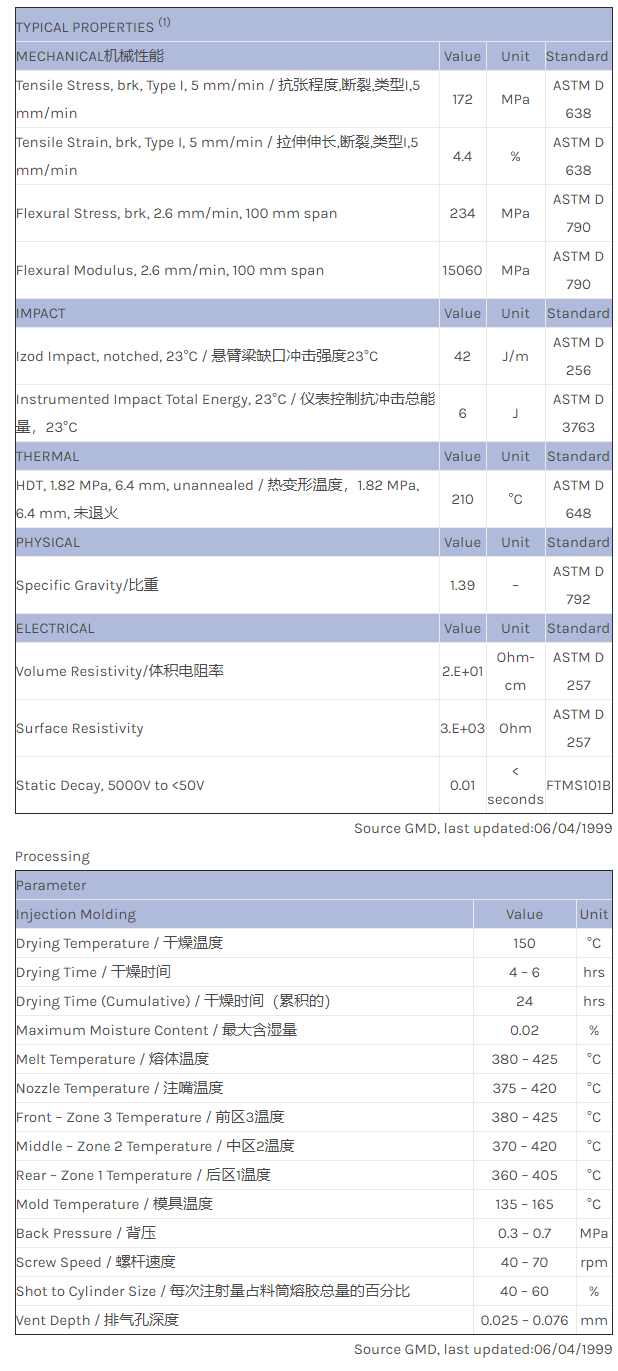Screen dimensions: 618x1371
Task: Click Volume Resistivity value 2.E+01
Action: click(x=462, y=671)
